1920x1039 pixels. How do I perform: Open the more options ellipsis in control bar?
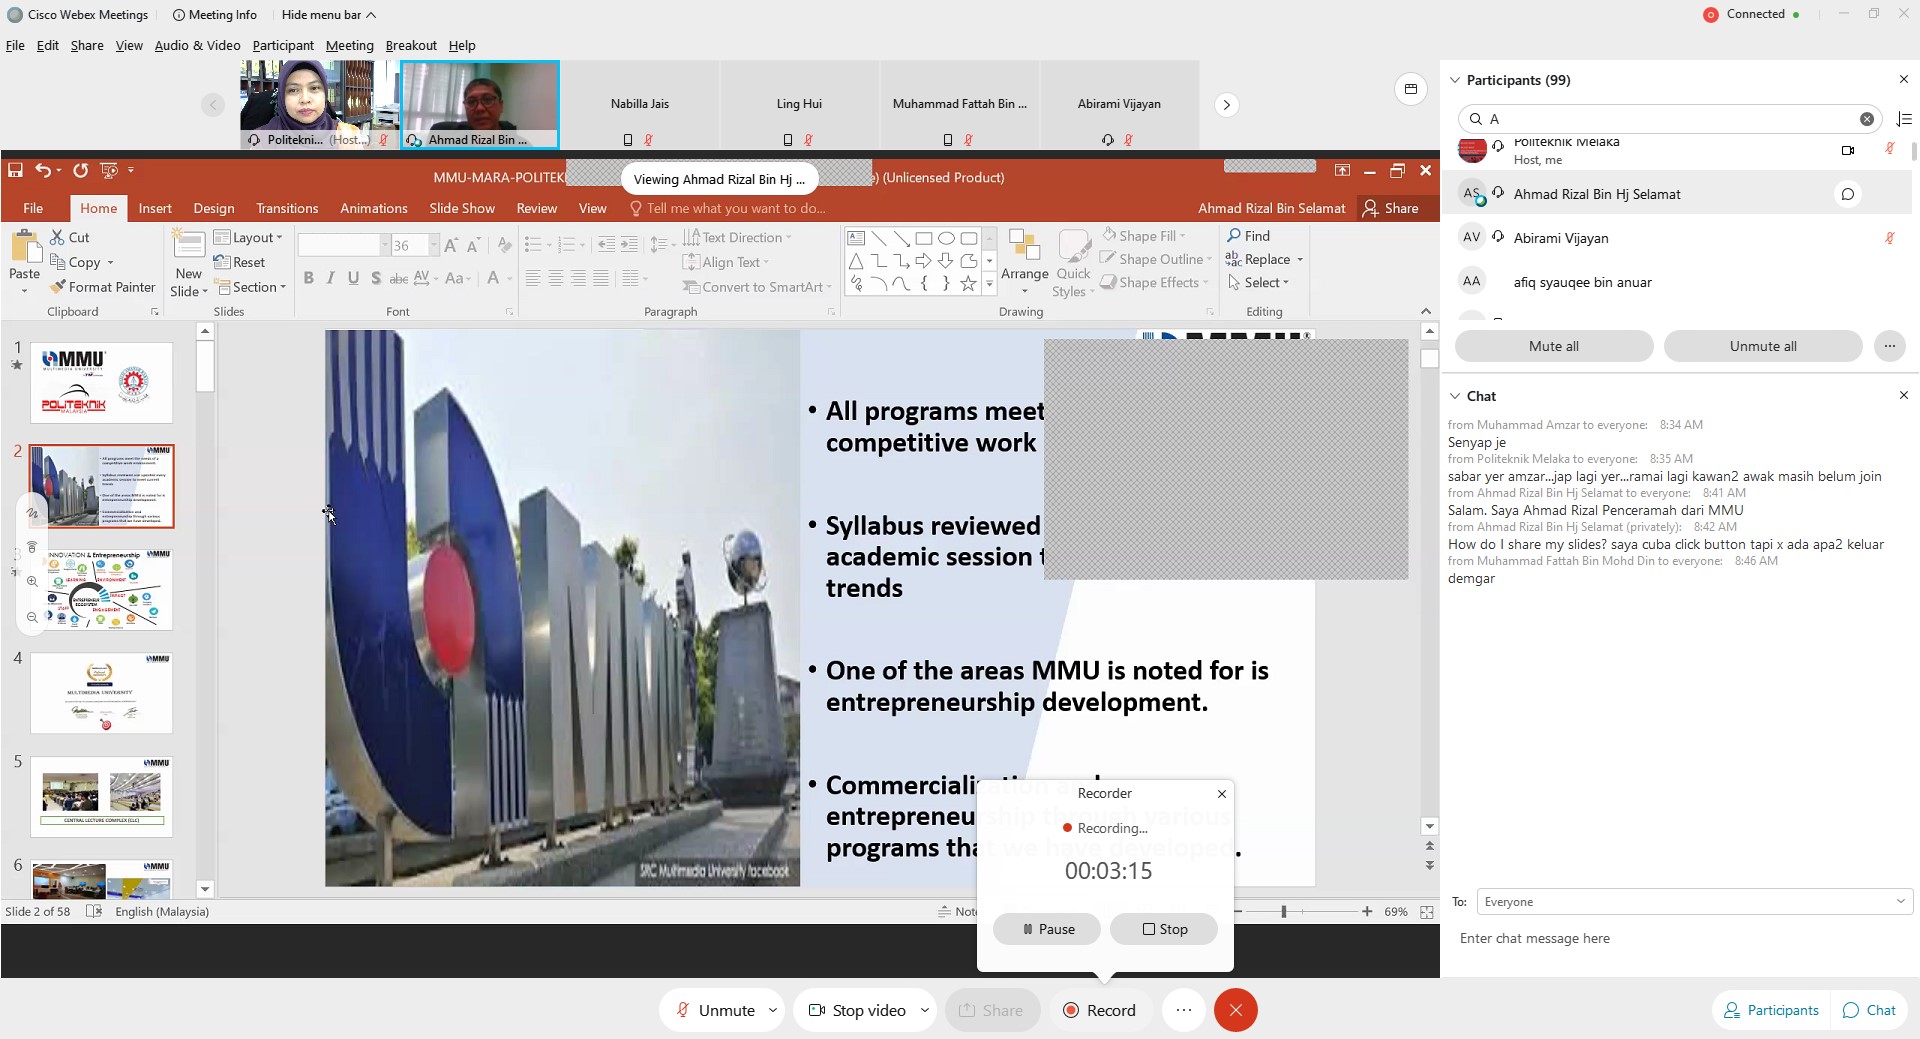click(x=1184, y=1010)
